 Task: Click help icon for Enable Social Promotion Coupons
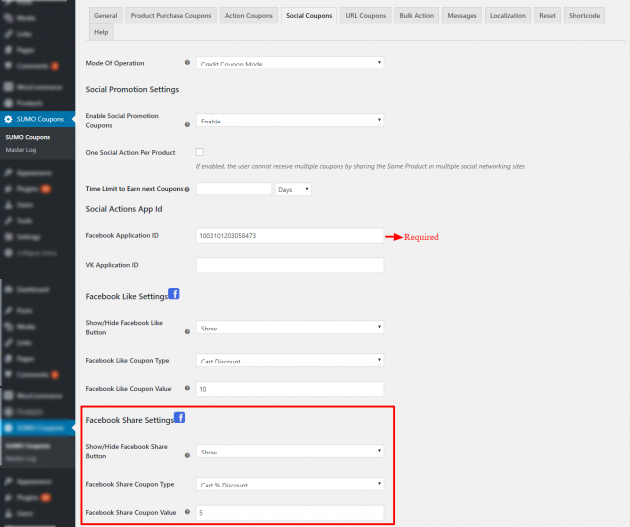tap(187, 125)
